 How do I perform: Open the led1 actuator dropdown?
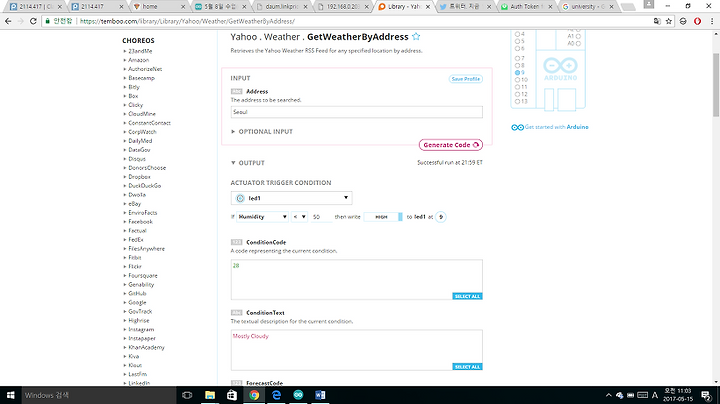(x=292, y=198)
